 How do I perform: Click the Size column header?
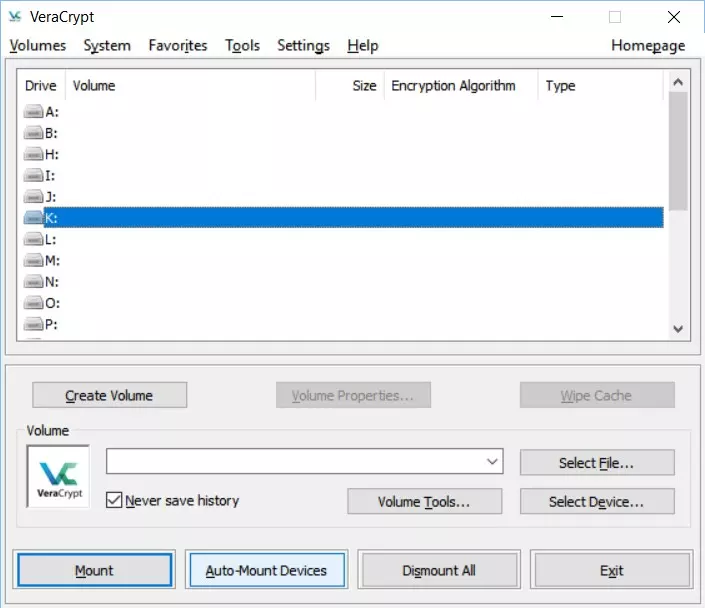pyautogui.click(x=350, y=85)
